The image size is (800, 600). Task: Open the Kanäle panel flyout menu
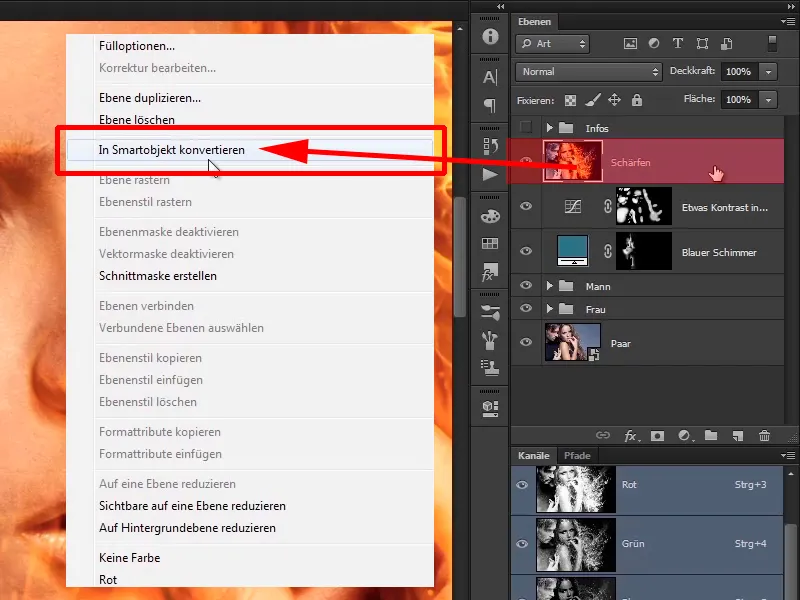pos(788,455)
